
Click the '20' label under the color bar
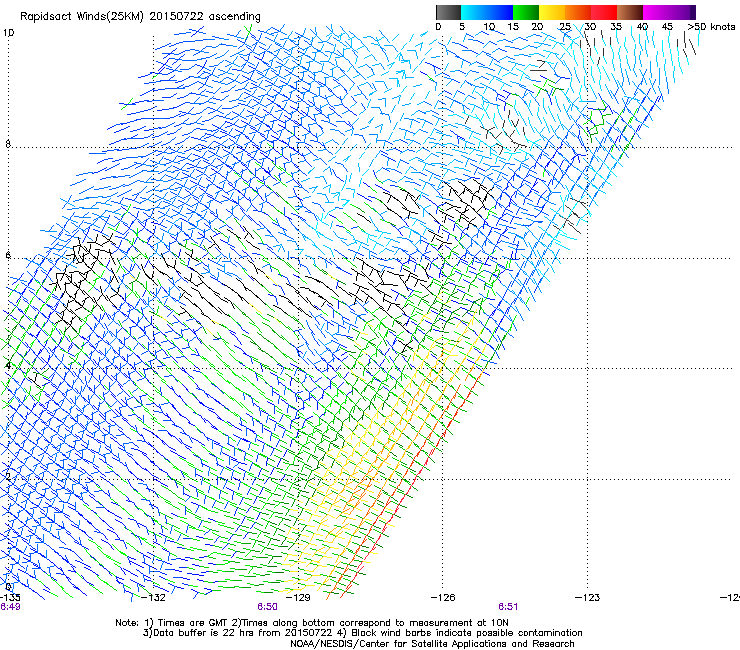click(x=537, y=27)
